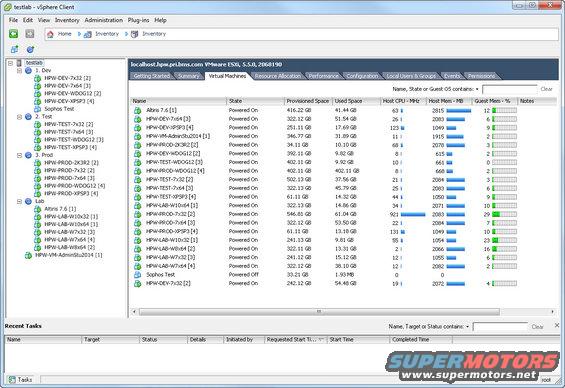Click VM icon of HPW-DEV-7x32 table row

[137, 284]
